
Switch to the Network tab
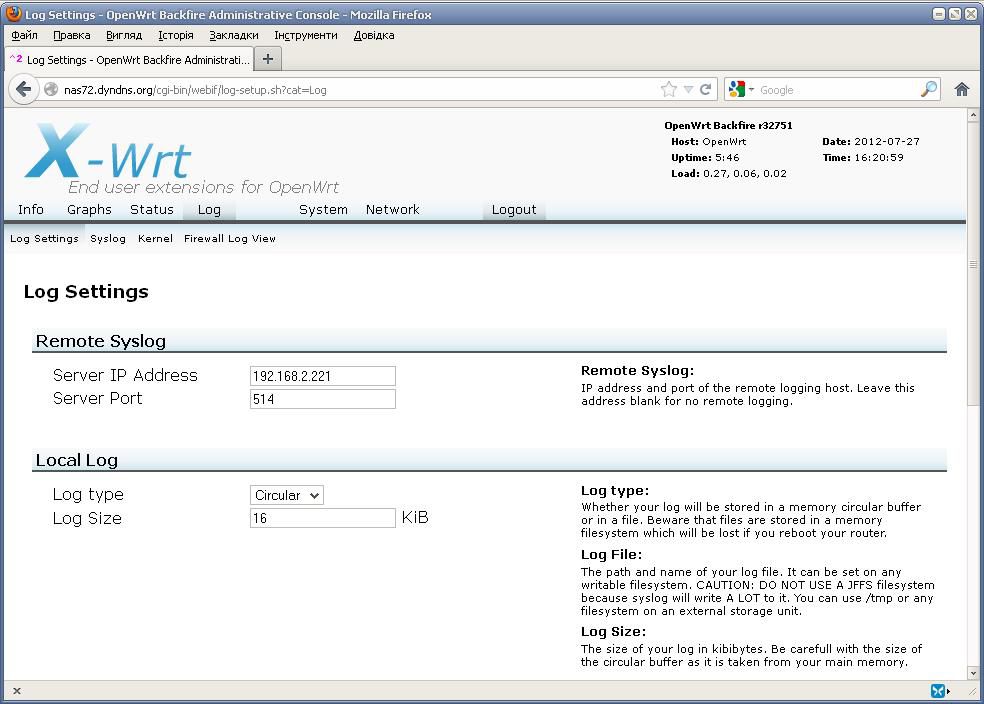pyautogui.click(x=392, y=209)
